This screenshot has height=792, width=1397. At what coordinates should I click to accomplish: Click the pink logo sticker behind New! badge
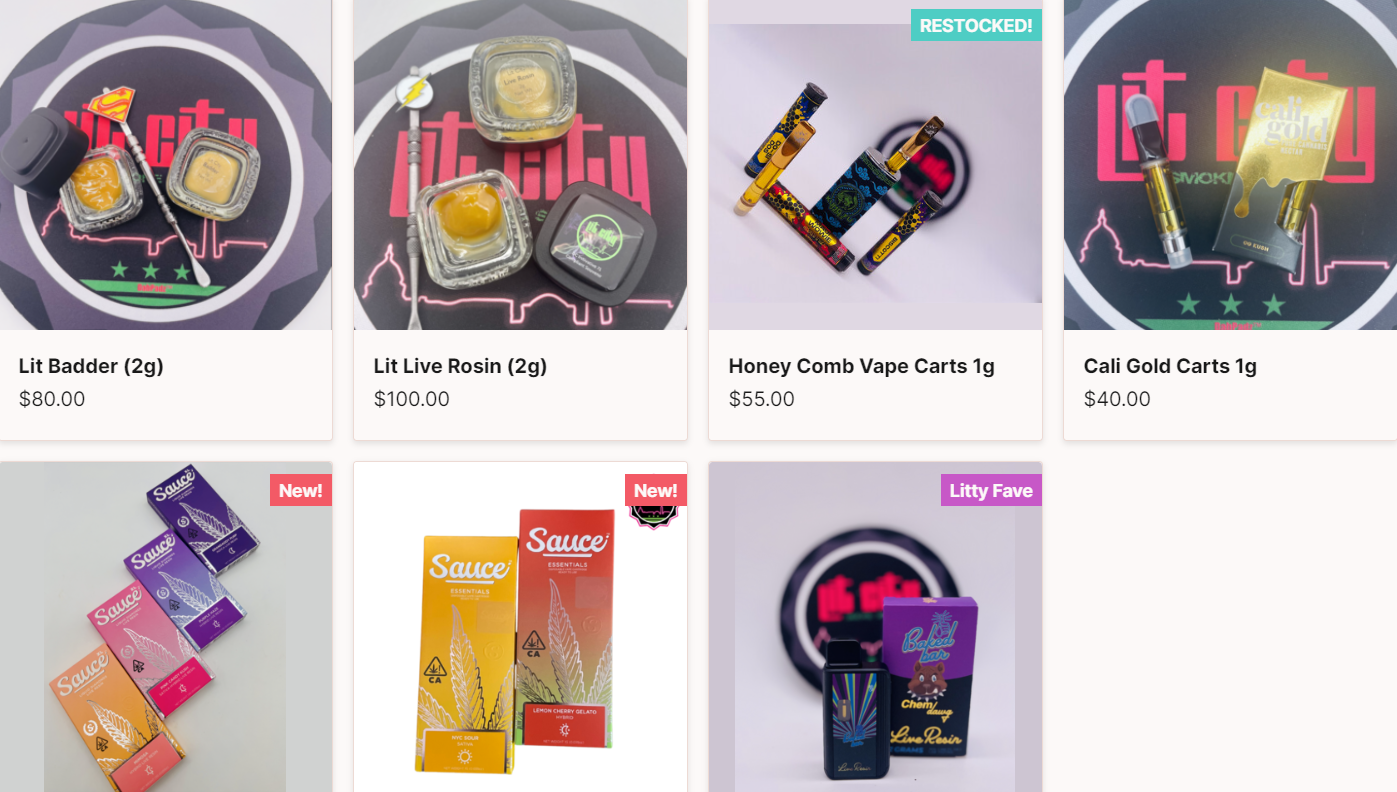(653, 516)
